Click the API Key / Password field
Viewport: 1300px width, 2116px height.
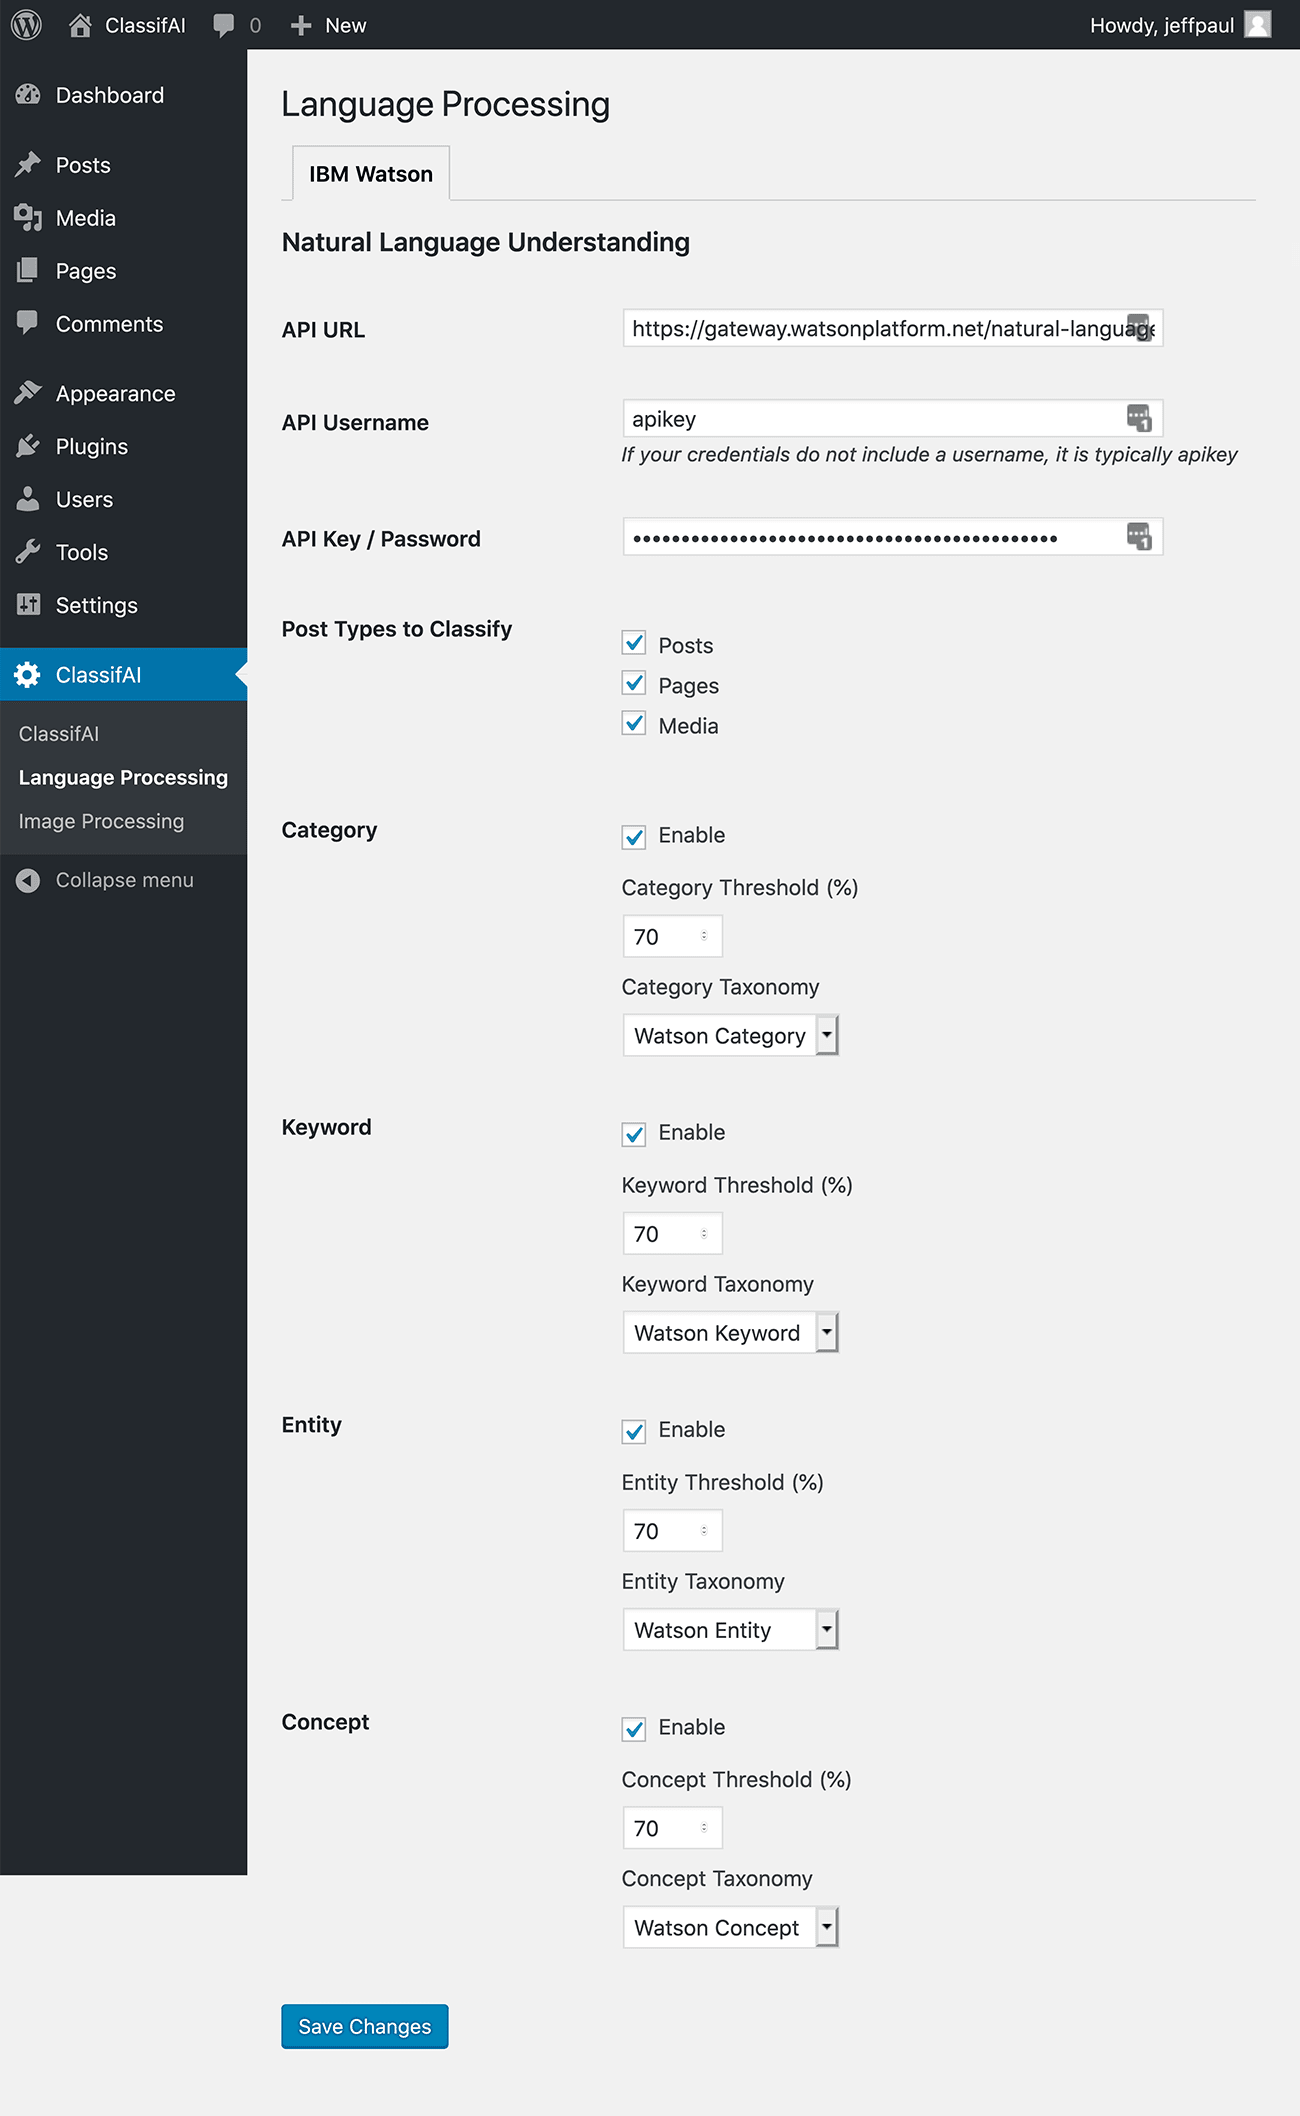pos(893,537)
